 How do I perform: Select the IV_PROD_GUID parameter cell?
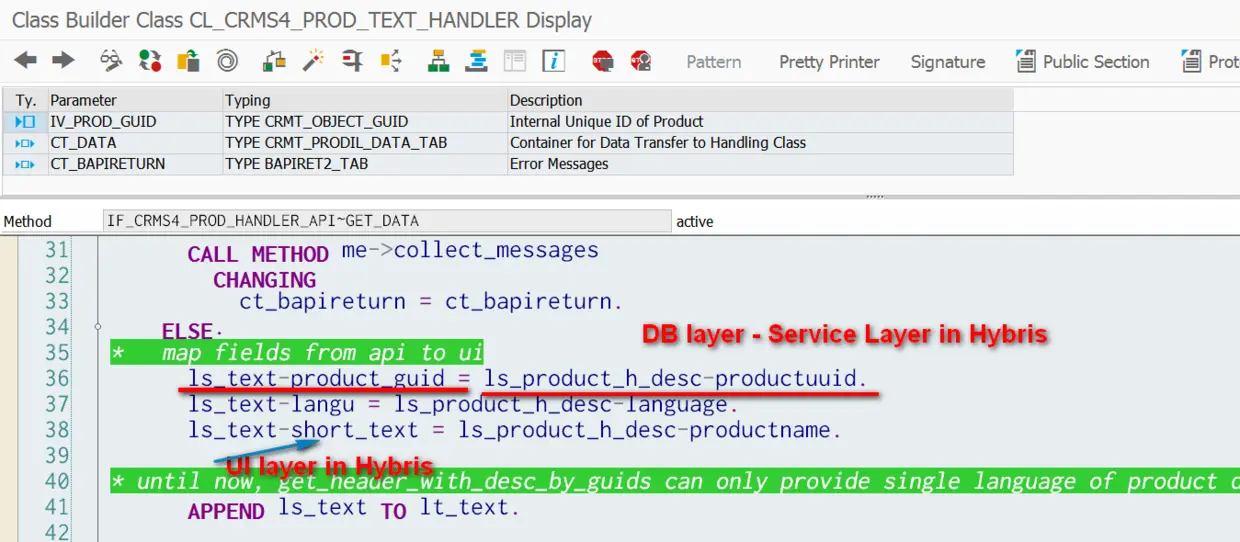pos(135,121)
